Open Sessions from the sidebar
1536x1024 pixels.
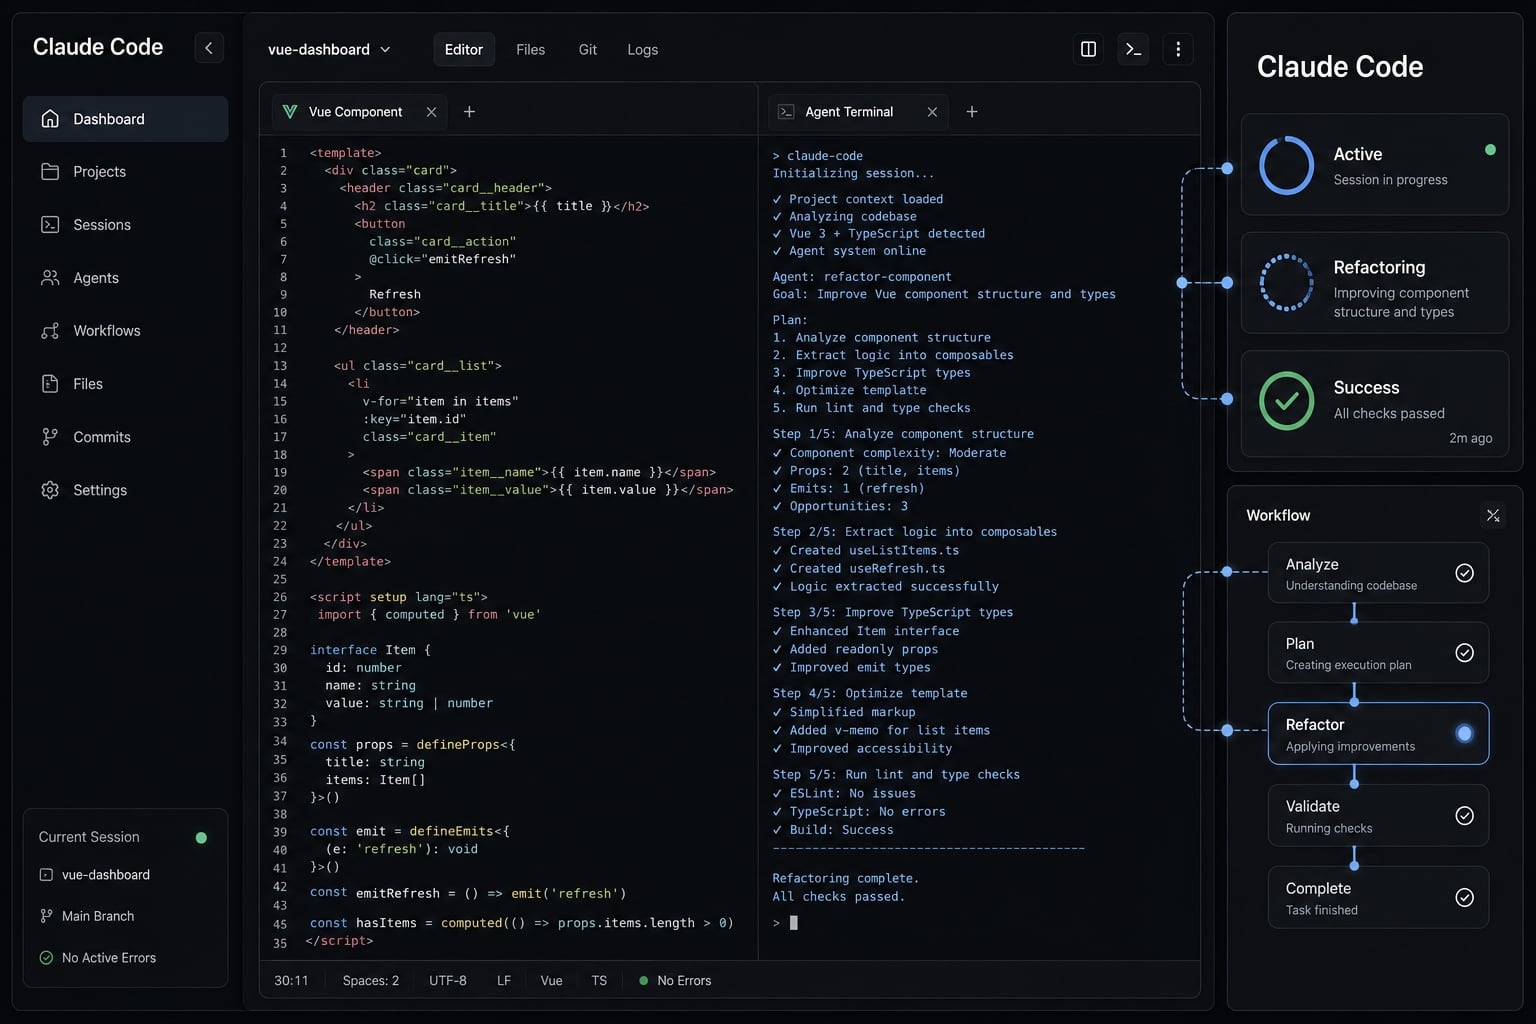click(125, 225)
